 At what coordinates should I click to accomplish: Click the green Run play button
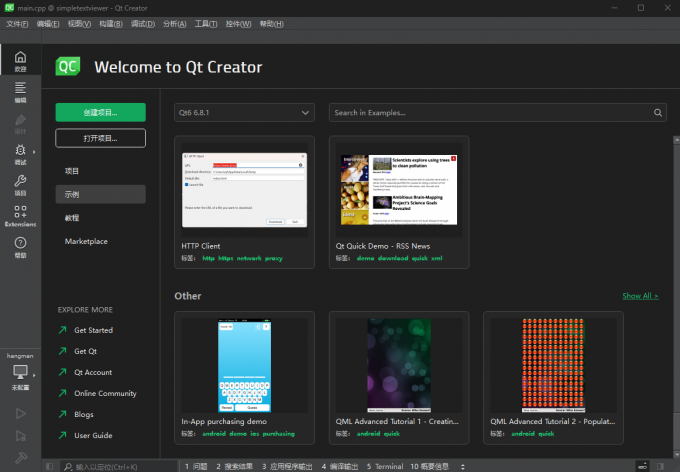point(20,412)
